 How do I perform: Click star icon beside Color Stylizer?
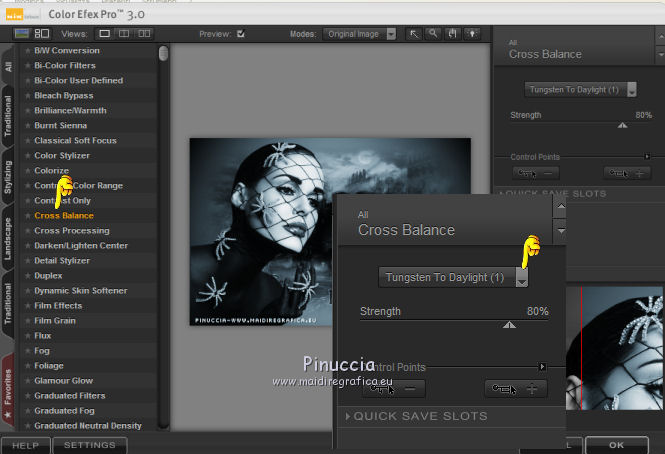pos(28,155)
